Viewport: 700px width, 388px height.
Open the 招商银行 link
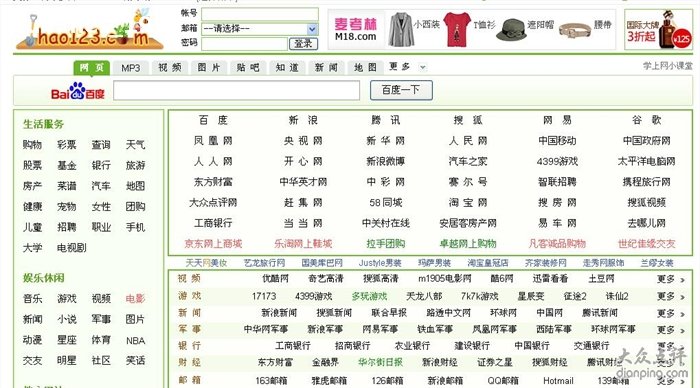pyautogui.click(x=352, y=346)
